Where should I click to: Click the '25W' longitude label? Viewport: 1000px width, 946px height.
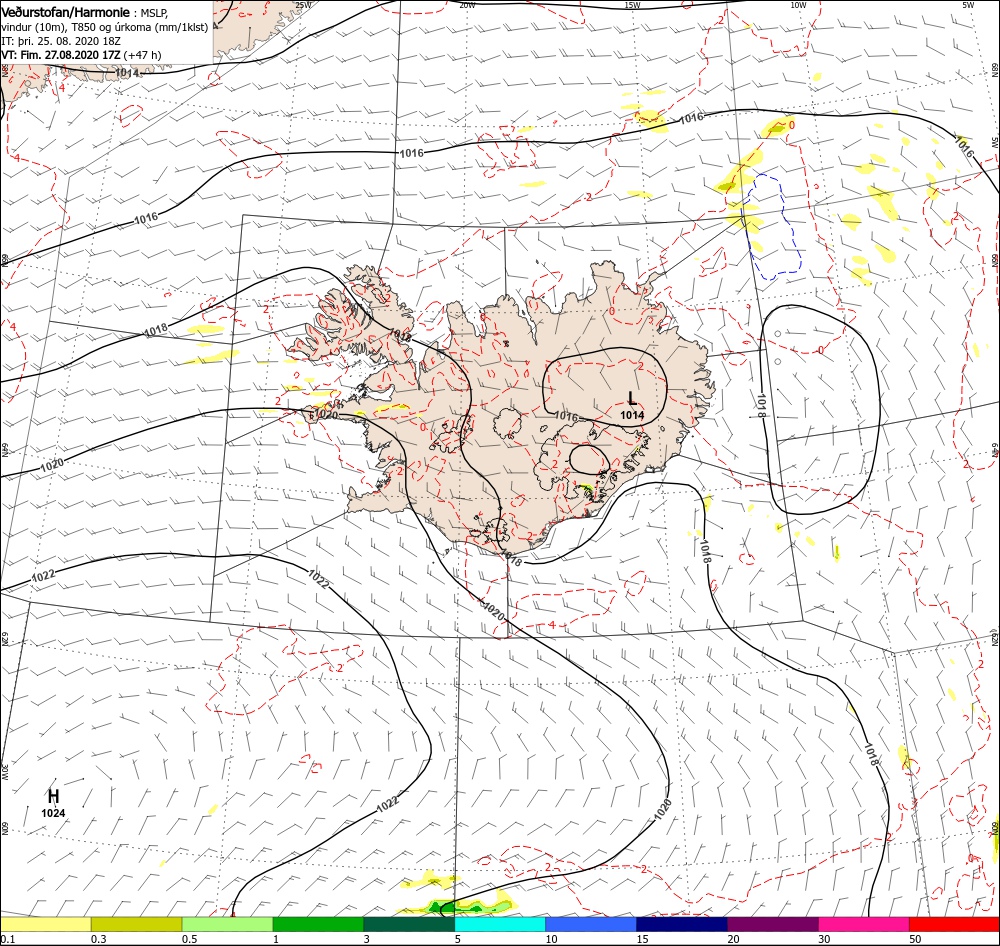click(x=304, y=5)
